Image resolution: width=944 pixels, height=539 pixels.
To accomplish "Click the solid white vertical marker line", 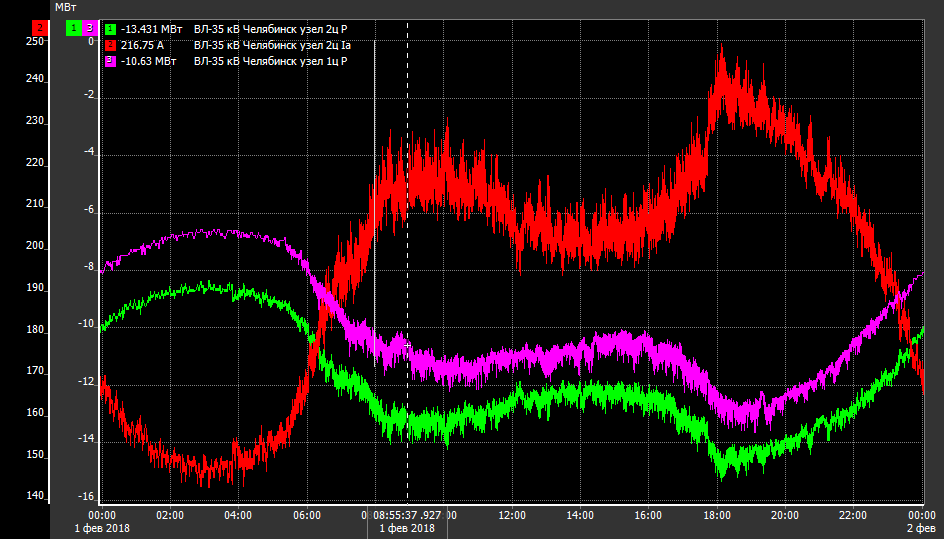I will coord(374,204).
